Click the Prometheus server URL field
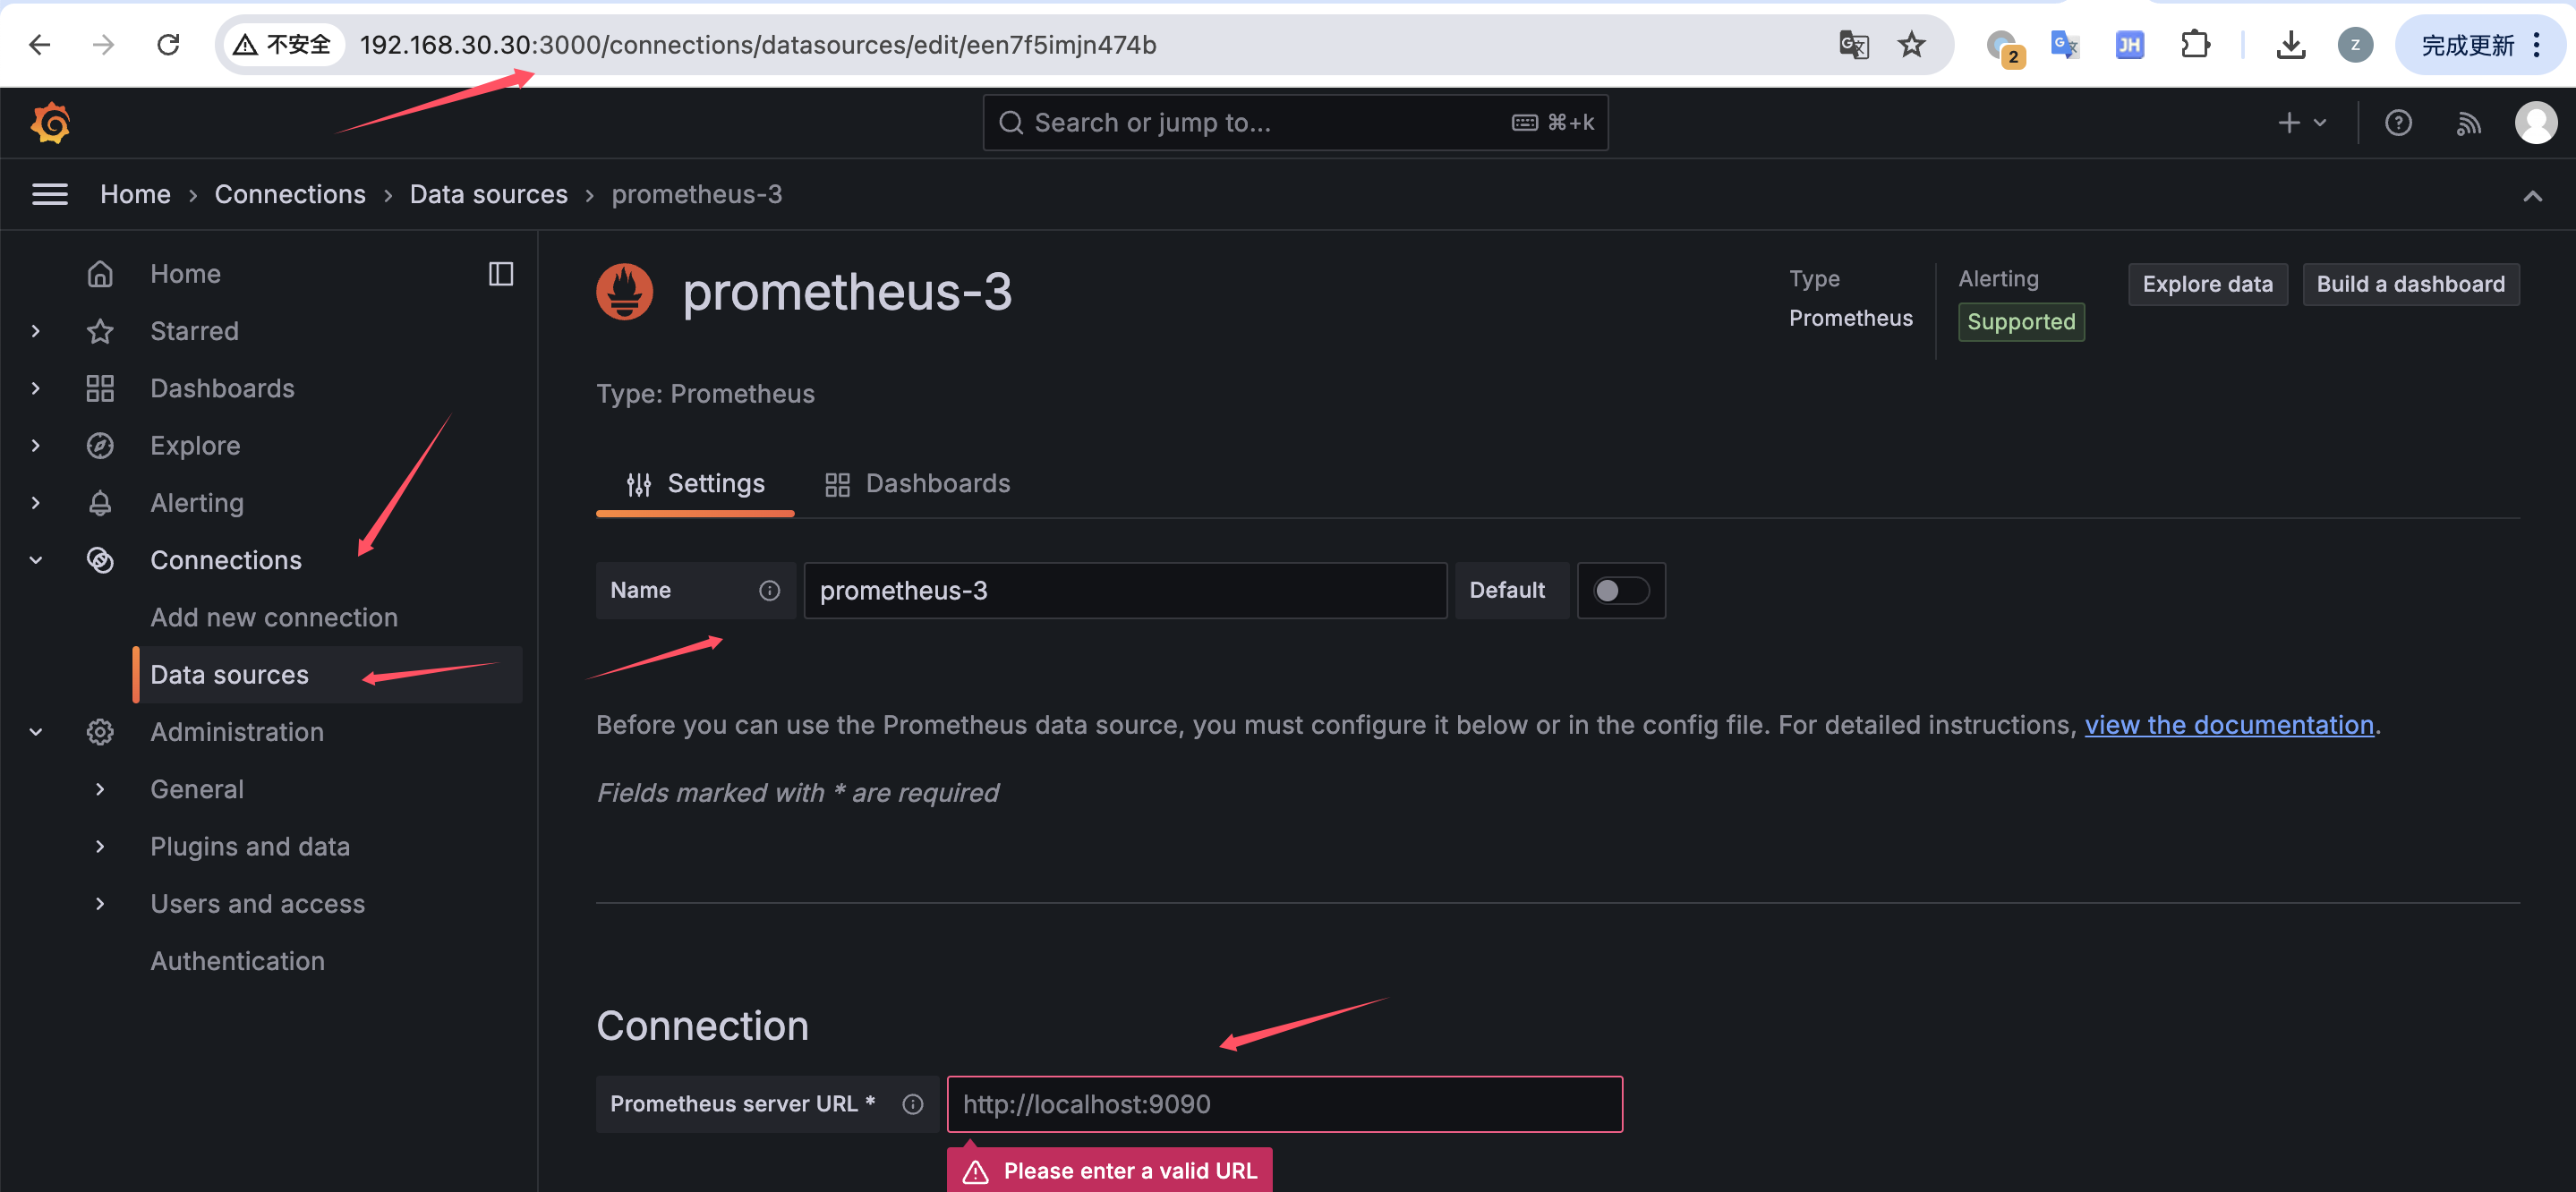 coord(1284,1104)
